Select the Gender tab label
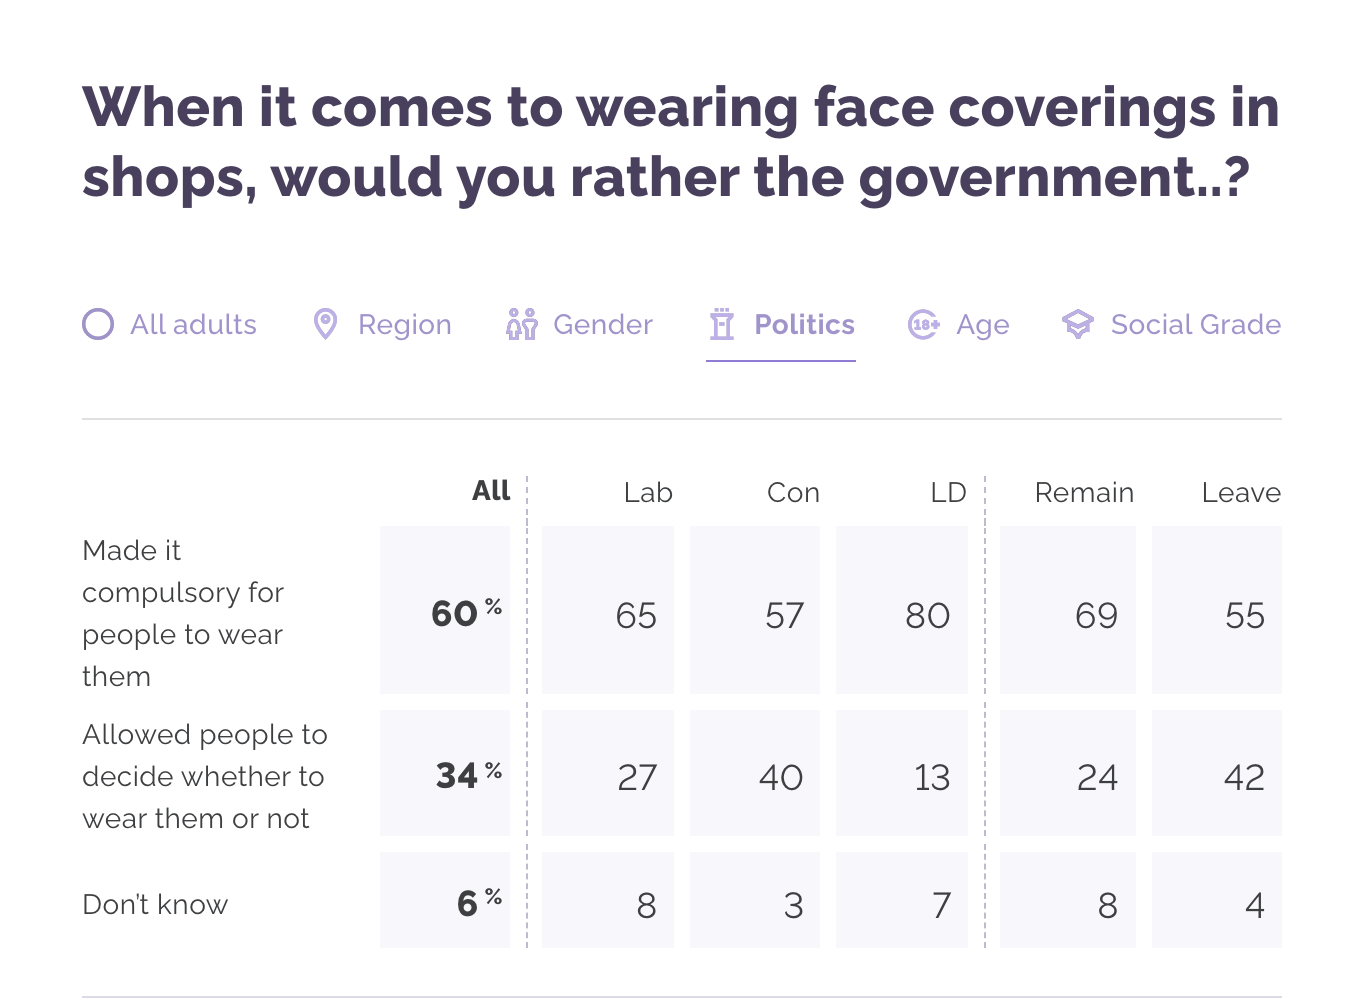This screenshot has height=998, width=1350. pos(602,324)
